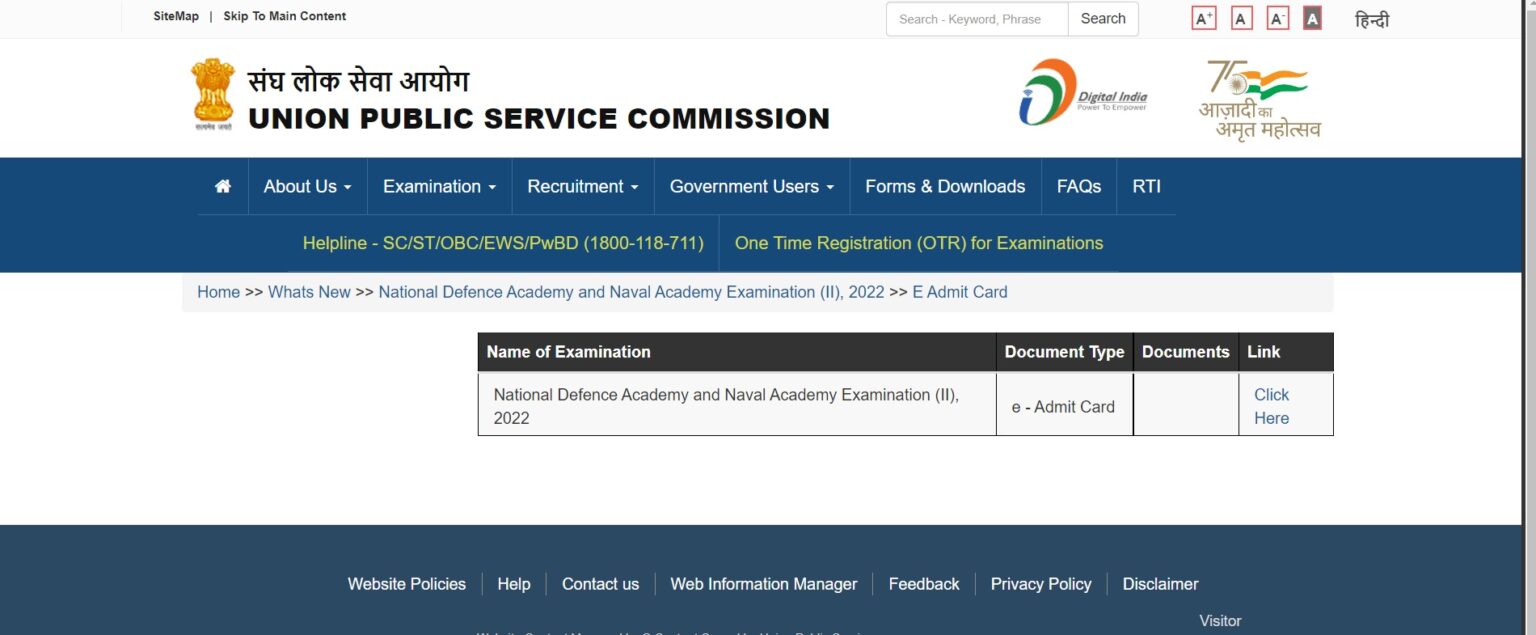Increase font size with A+ icon
Image resolution: width=1536 pixels, height=635 pixels.
click(1203, 17)
